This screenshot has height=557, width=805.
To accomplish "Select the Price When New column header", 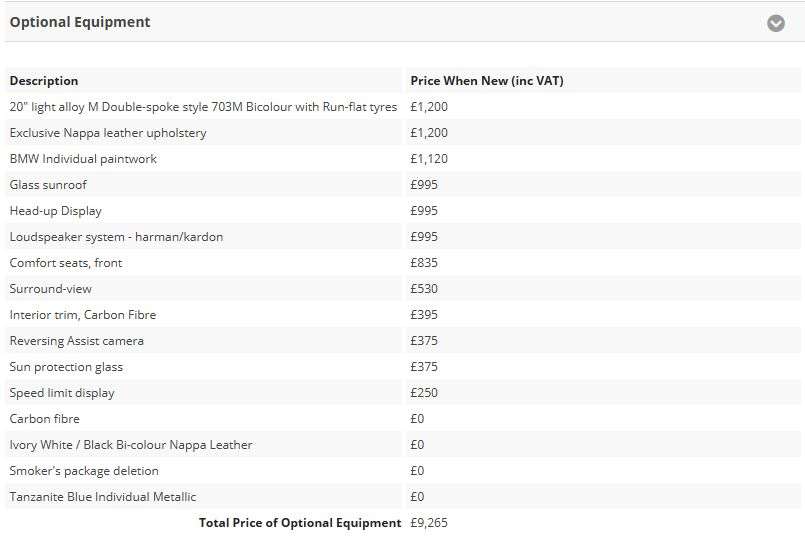I will click(487, 81).
